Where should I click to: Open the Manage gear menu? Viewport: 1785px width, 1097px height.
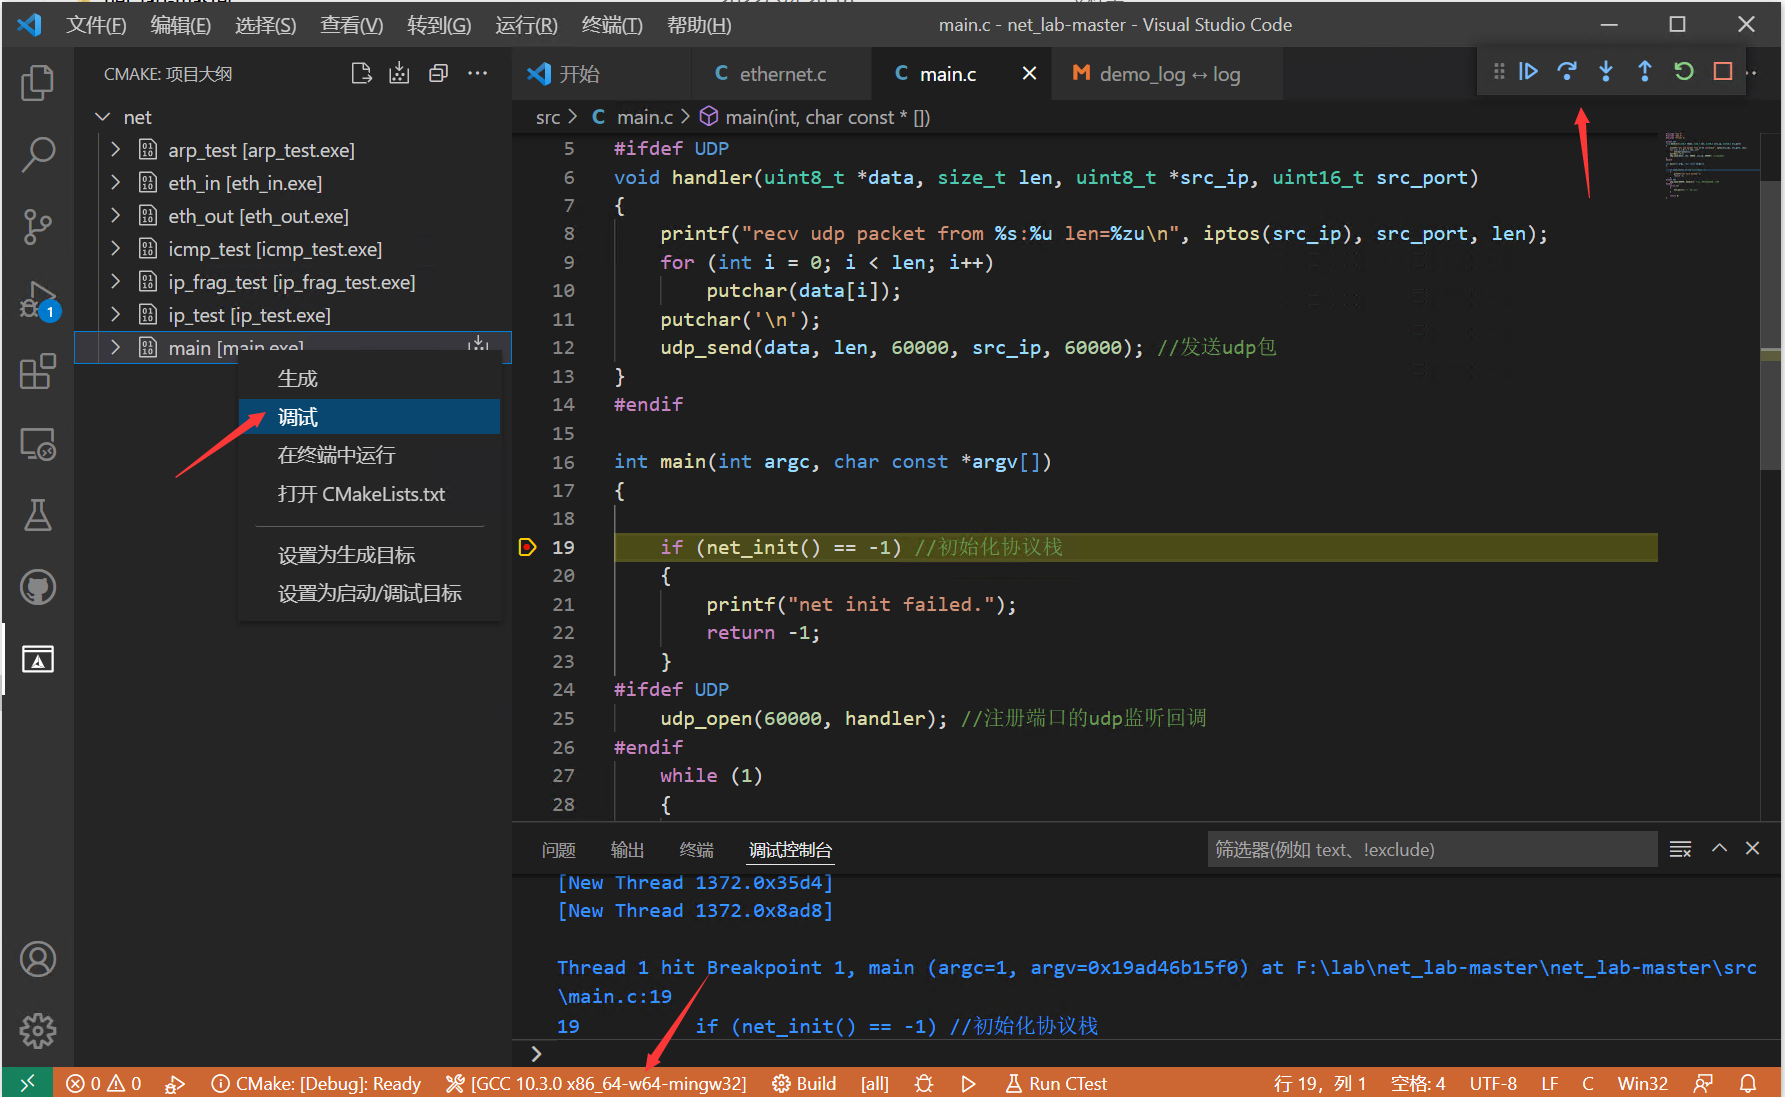37,1030
